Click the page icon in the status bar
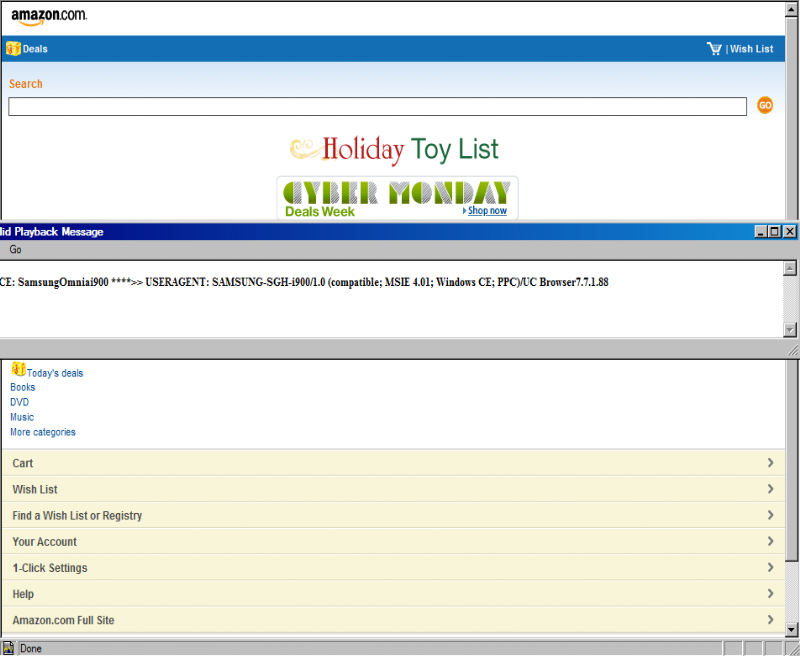 pos(8,648)
